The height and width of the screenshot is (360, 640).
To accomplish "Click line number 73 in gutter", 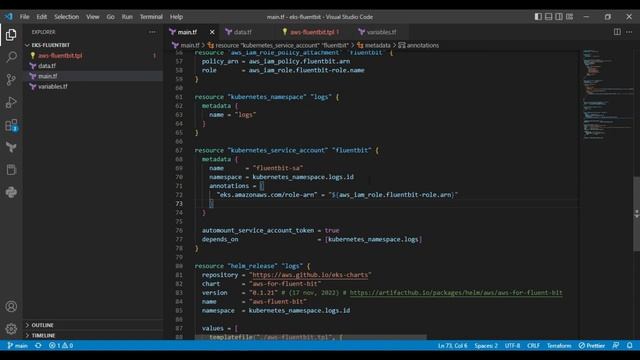I will pos(179,204).
